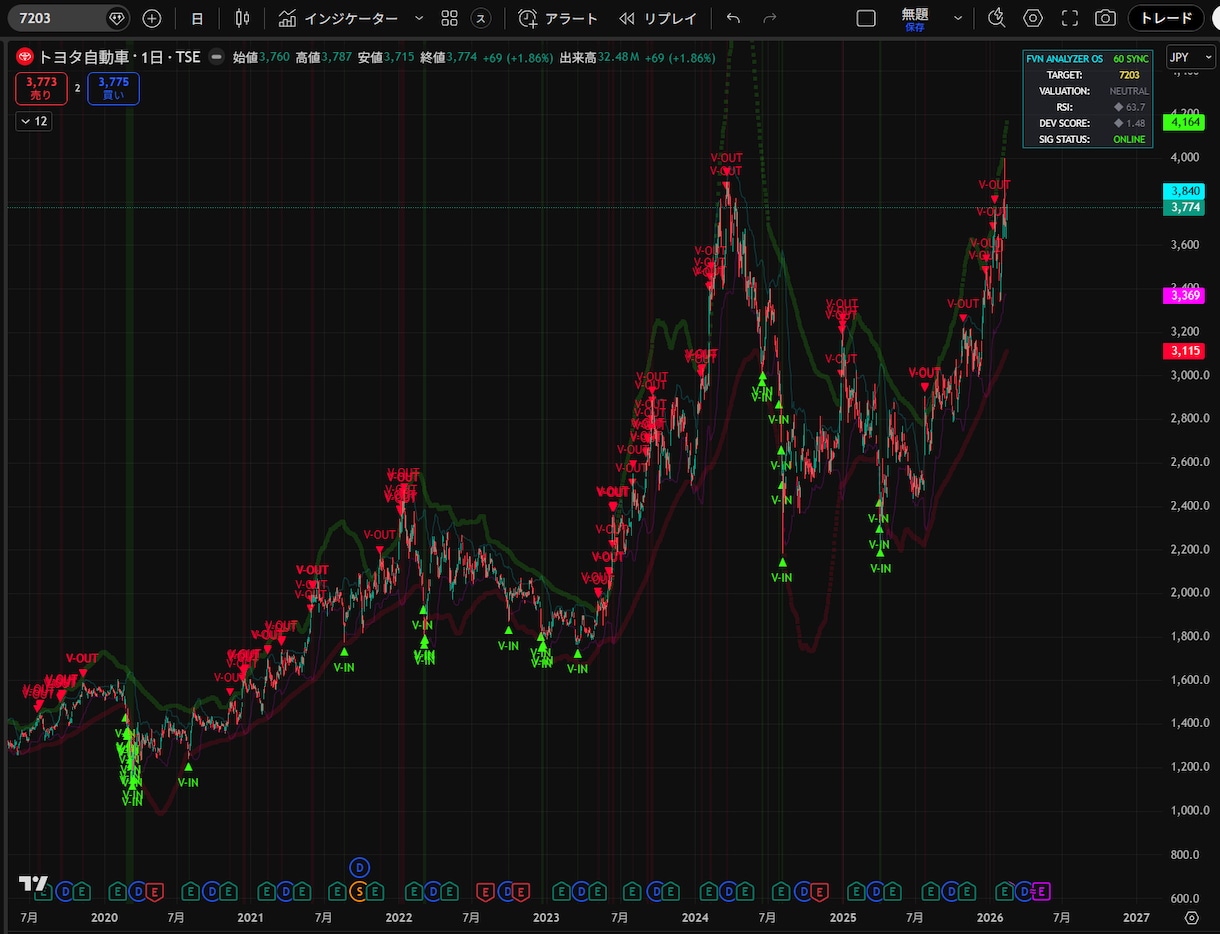The image size is (1220, 934).
Task: Click the Toyota logo icon in legend
Action: tap(24, 58)
